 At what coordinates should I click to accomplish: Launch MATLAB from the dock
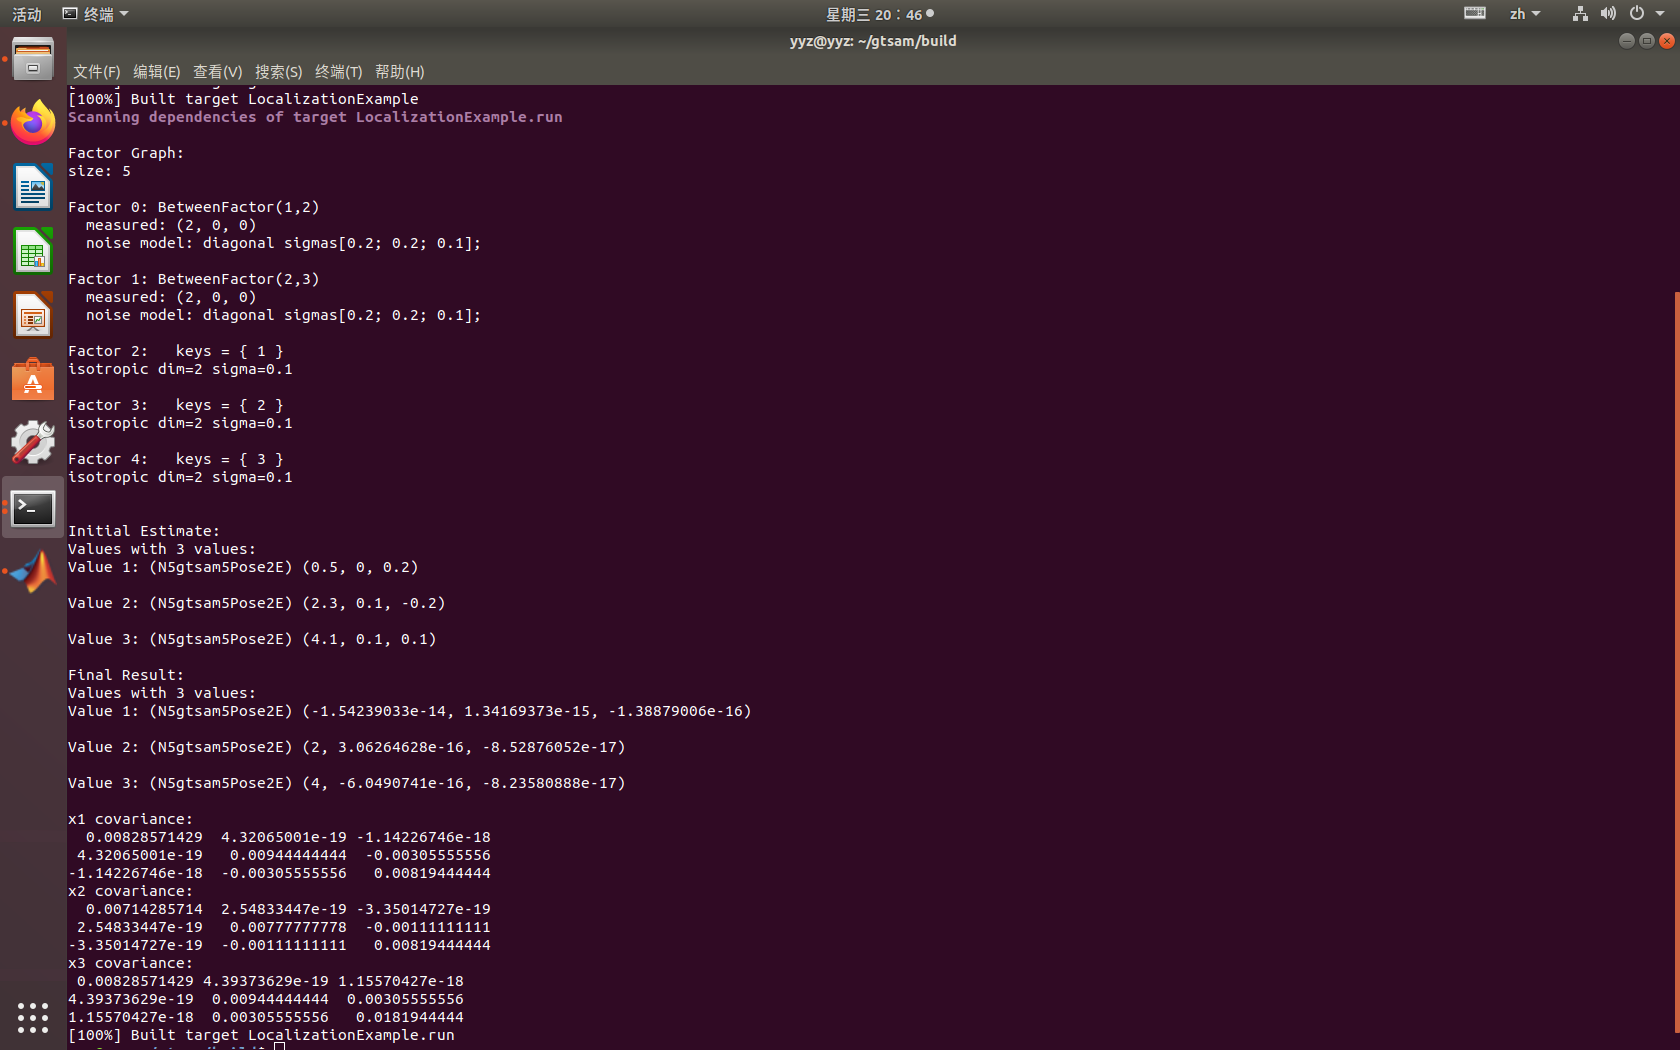[33, 571]
